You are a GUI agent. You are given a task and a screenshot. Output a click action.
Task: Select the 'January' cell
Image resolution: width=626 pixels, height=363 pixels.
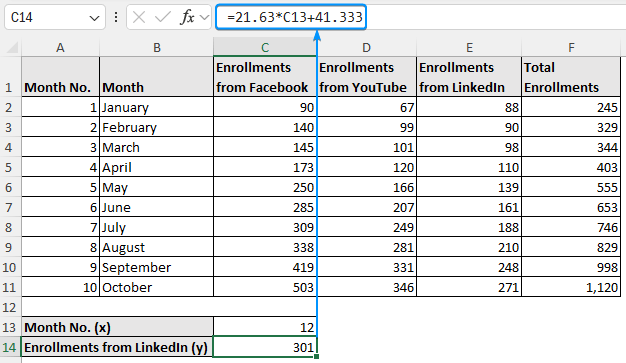(156, 107)
